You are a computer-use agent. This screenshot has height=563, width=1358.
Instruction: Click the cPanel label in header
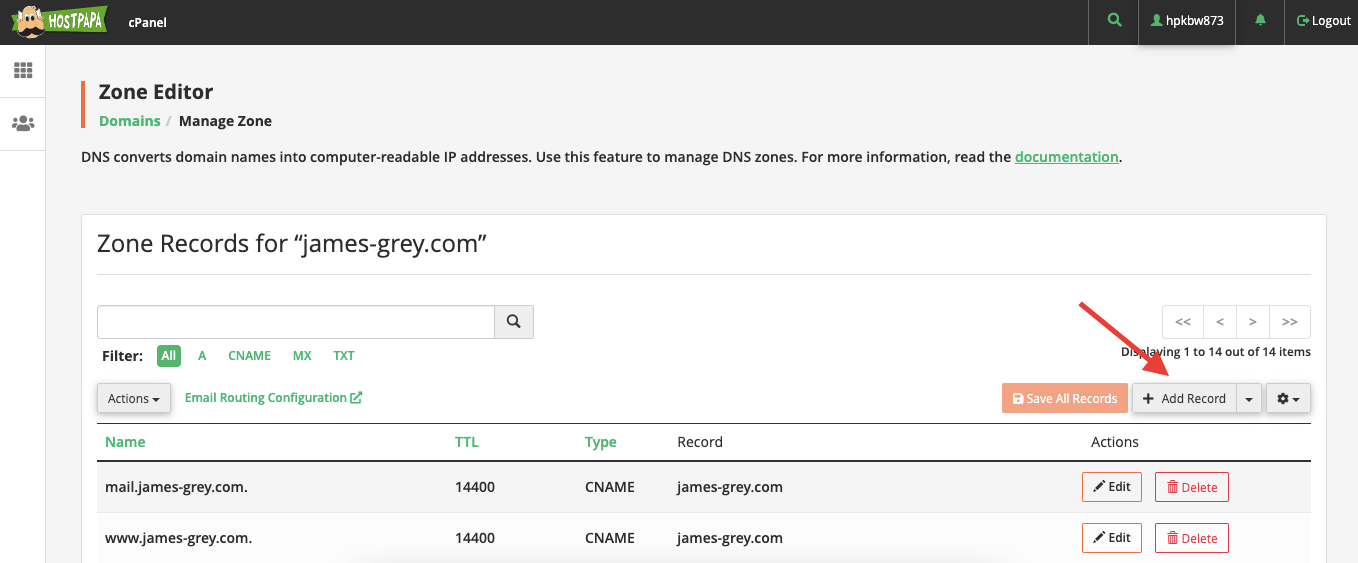point(148,22)
